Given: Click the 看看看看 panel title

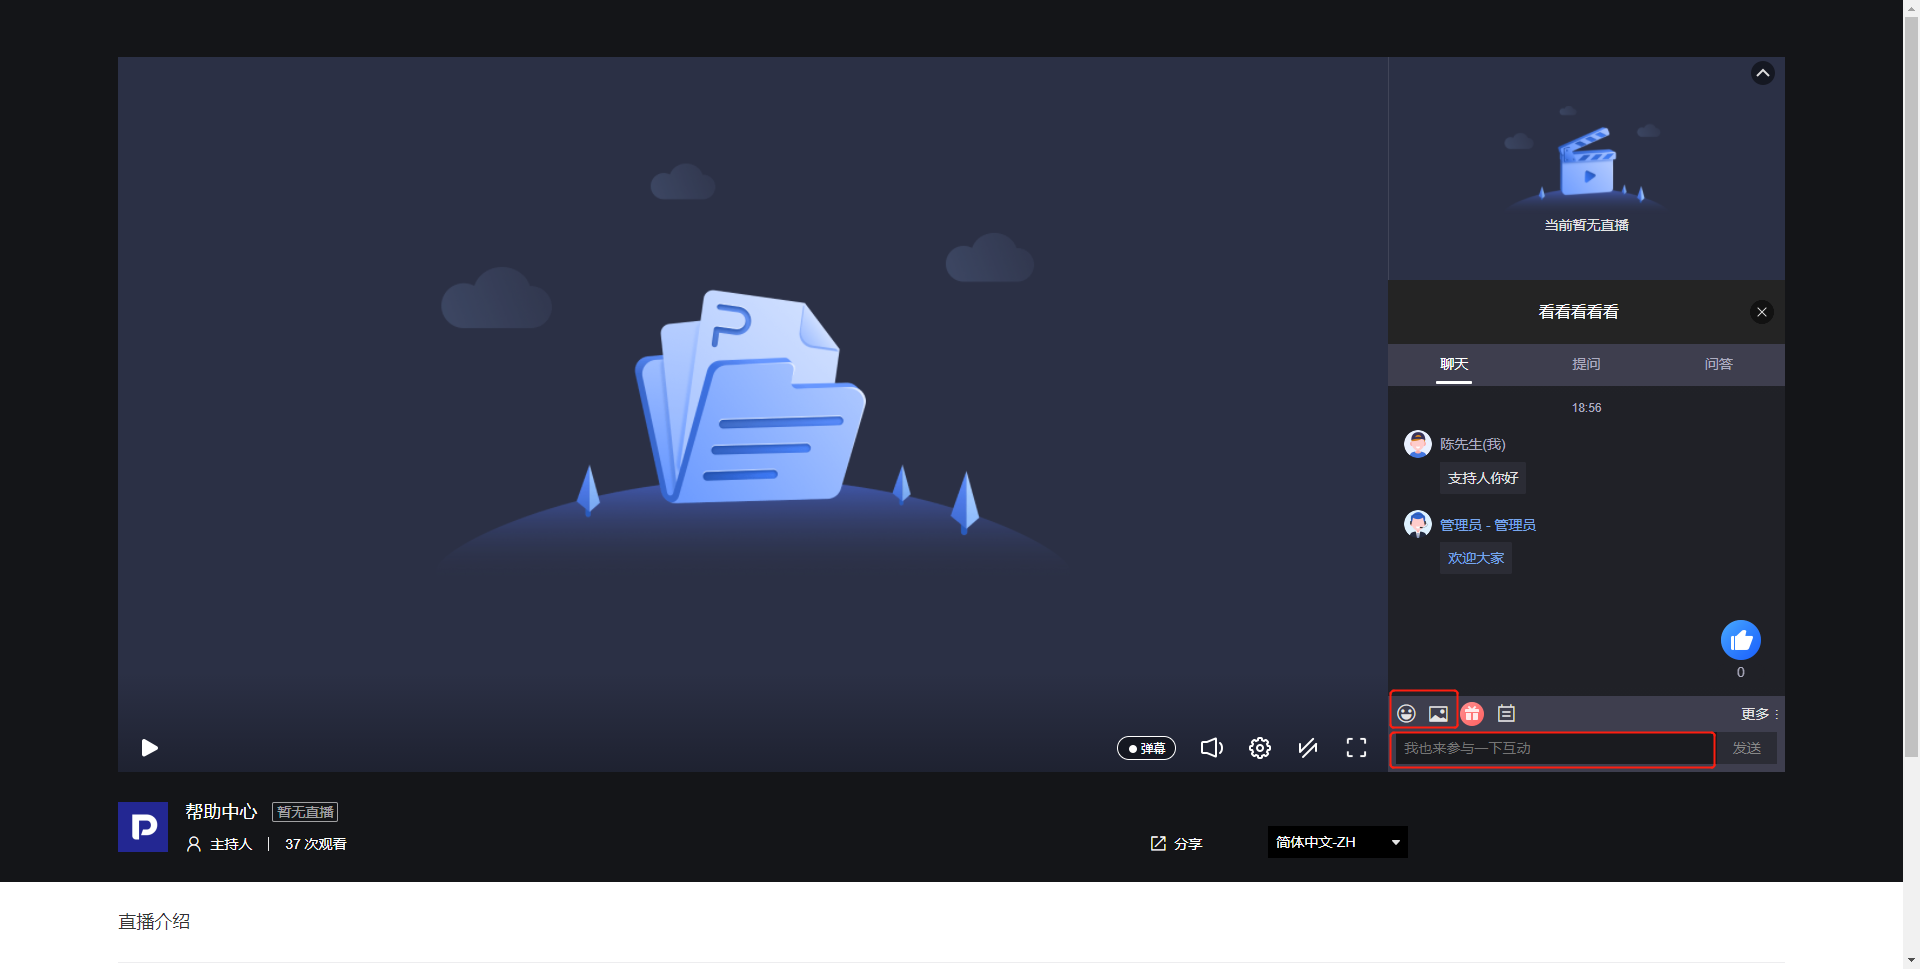Looking at the screenshot, I should (x=1578, y=312).
